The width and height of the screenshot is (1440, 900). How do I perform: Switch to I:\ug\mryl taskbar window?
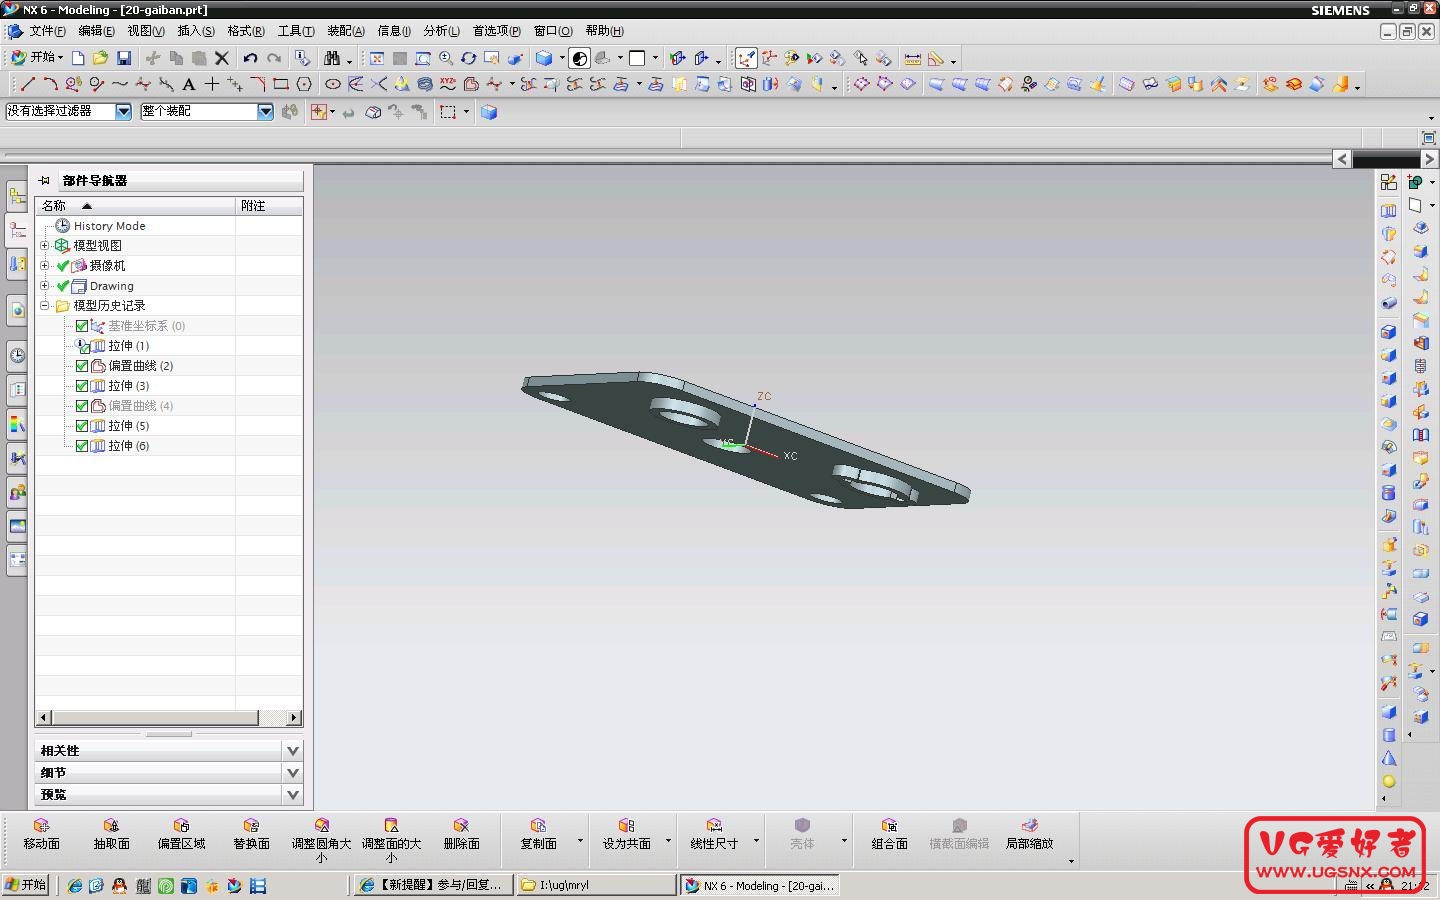pyautogui.click(x=597, y=885)
